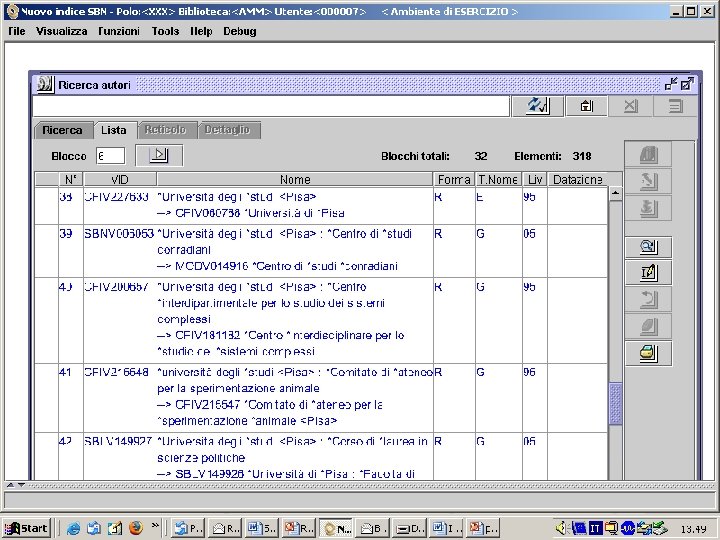Click the table scrollbar up arrow
Viewport: 720px width, 540px height.
click(x=615, y=193)
